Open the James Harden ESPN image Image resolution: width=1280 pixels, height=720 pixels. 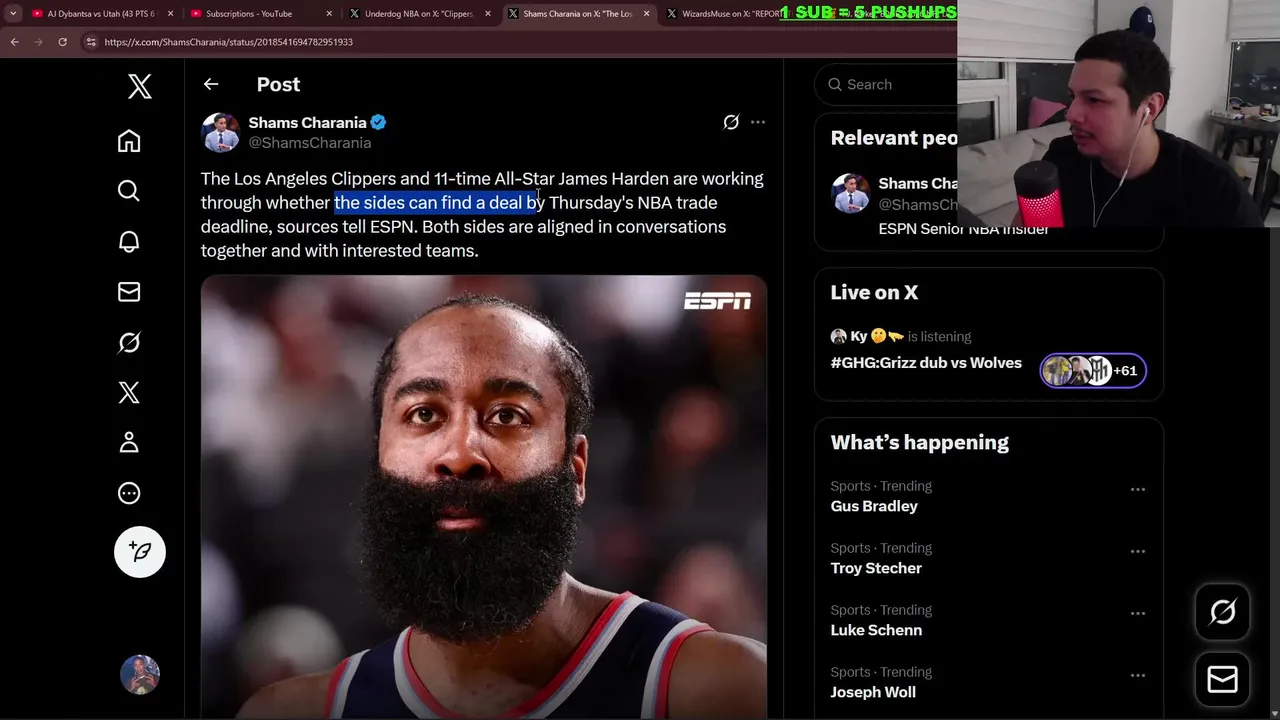coord(484,497)
